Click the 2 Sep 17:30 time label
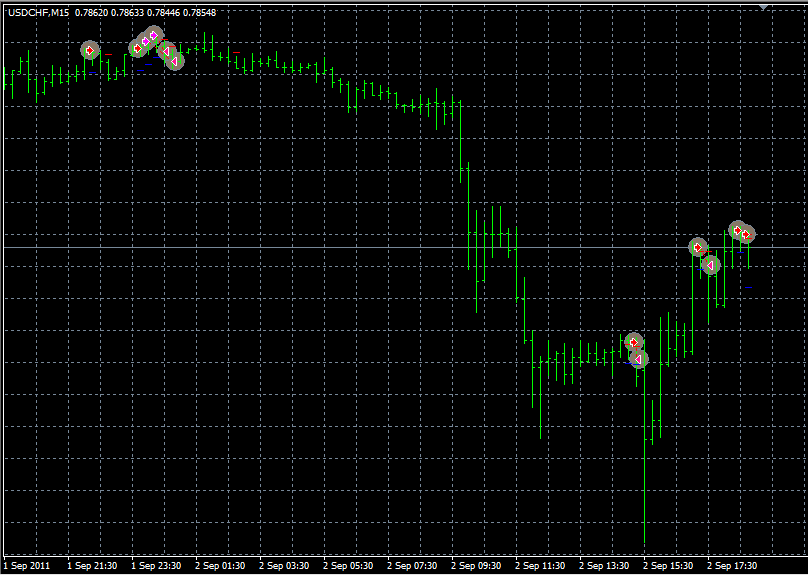This screenshot has height=576, width=808. (732, 566)
